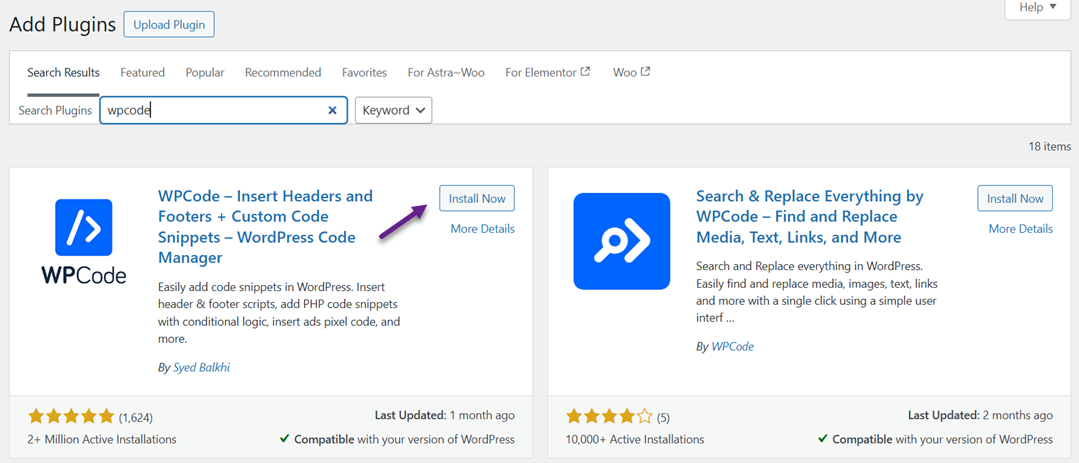Expand the Help panel
Screen dimensions: 1079x463
click(x=1038, y=8)
